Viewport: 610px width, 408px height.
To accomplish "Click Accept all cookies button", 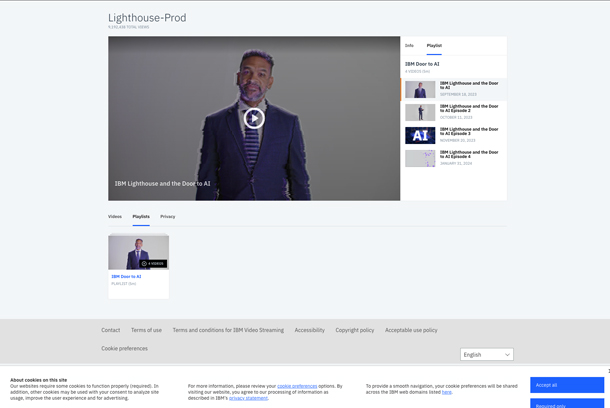I will (567, 385).
